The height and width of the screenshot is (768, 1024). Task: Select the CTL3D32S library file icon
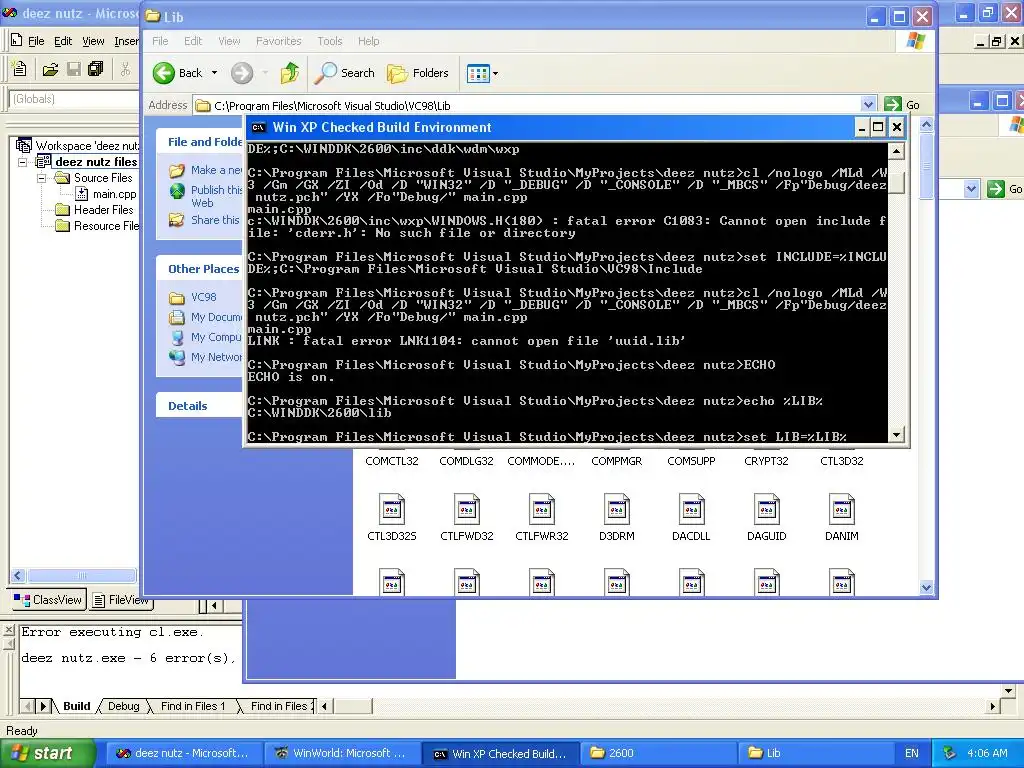coord(391,509)
